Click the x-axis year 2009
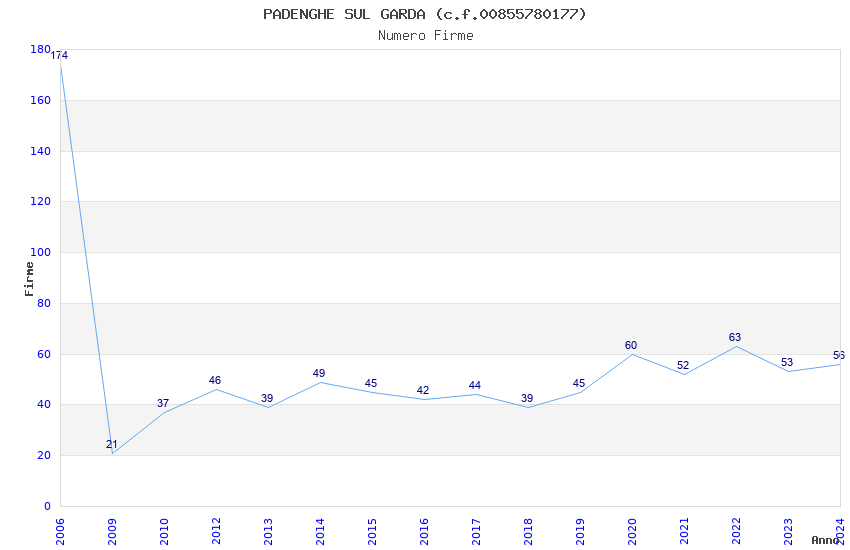 112,531
